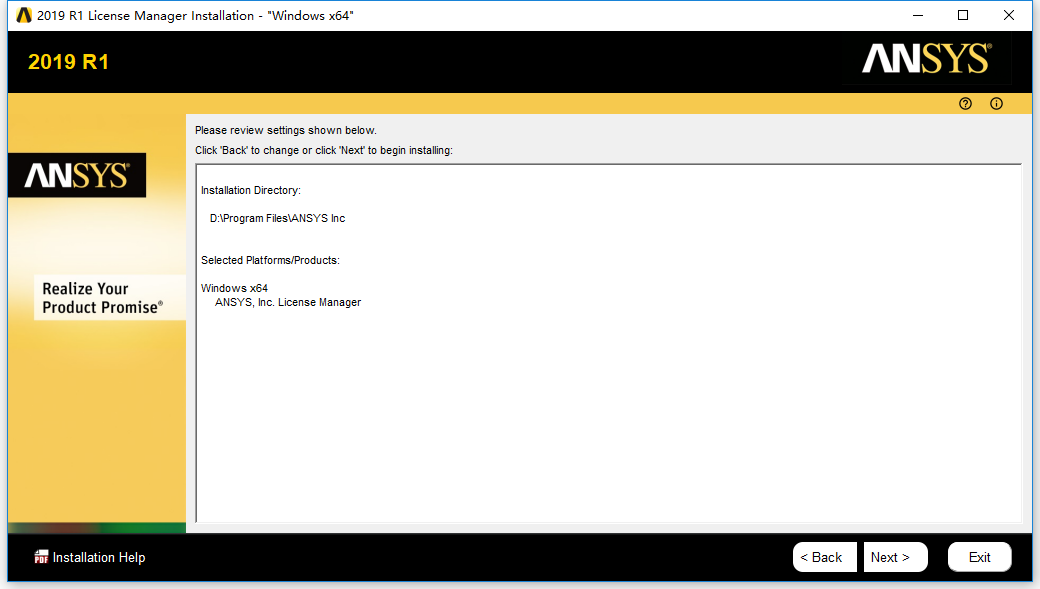Select the 'D:\Program Files\ANSYS Inc' path text
The height and width of the screenshot is (589, 1040).
click(277, 218)
